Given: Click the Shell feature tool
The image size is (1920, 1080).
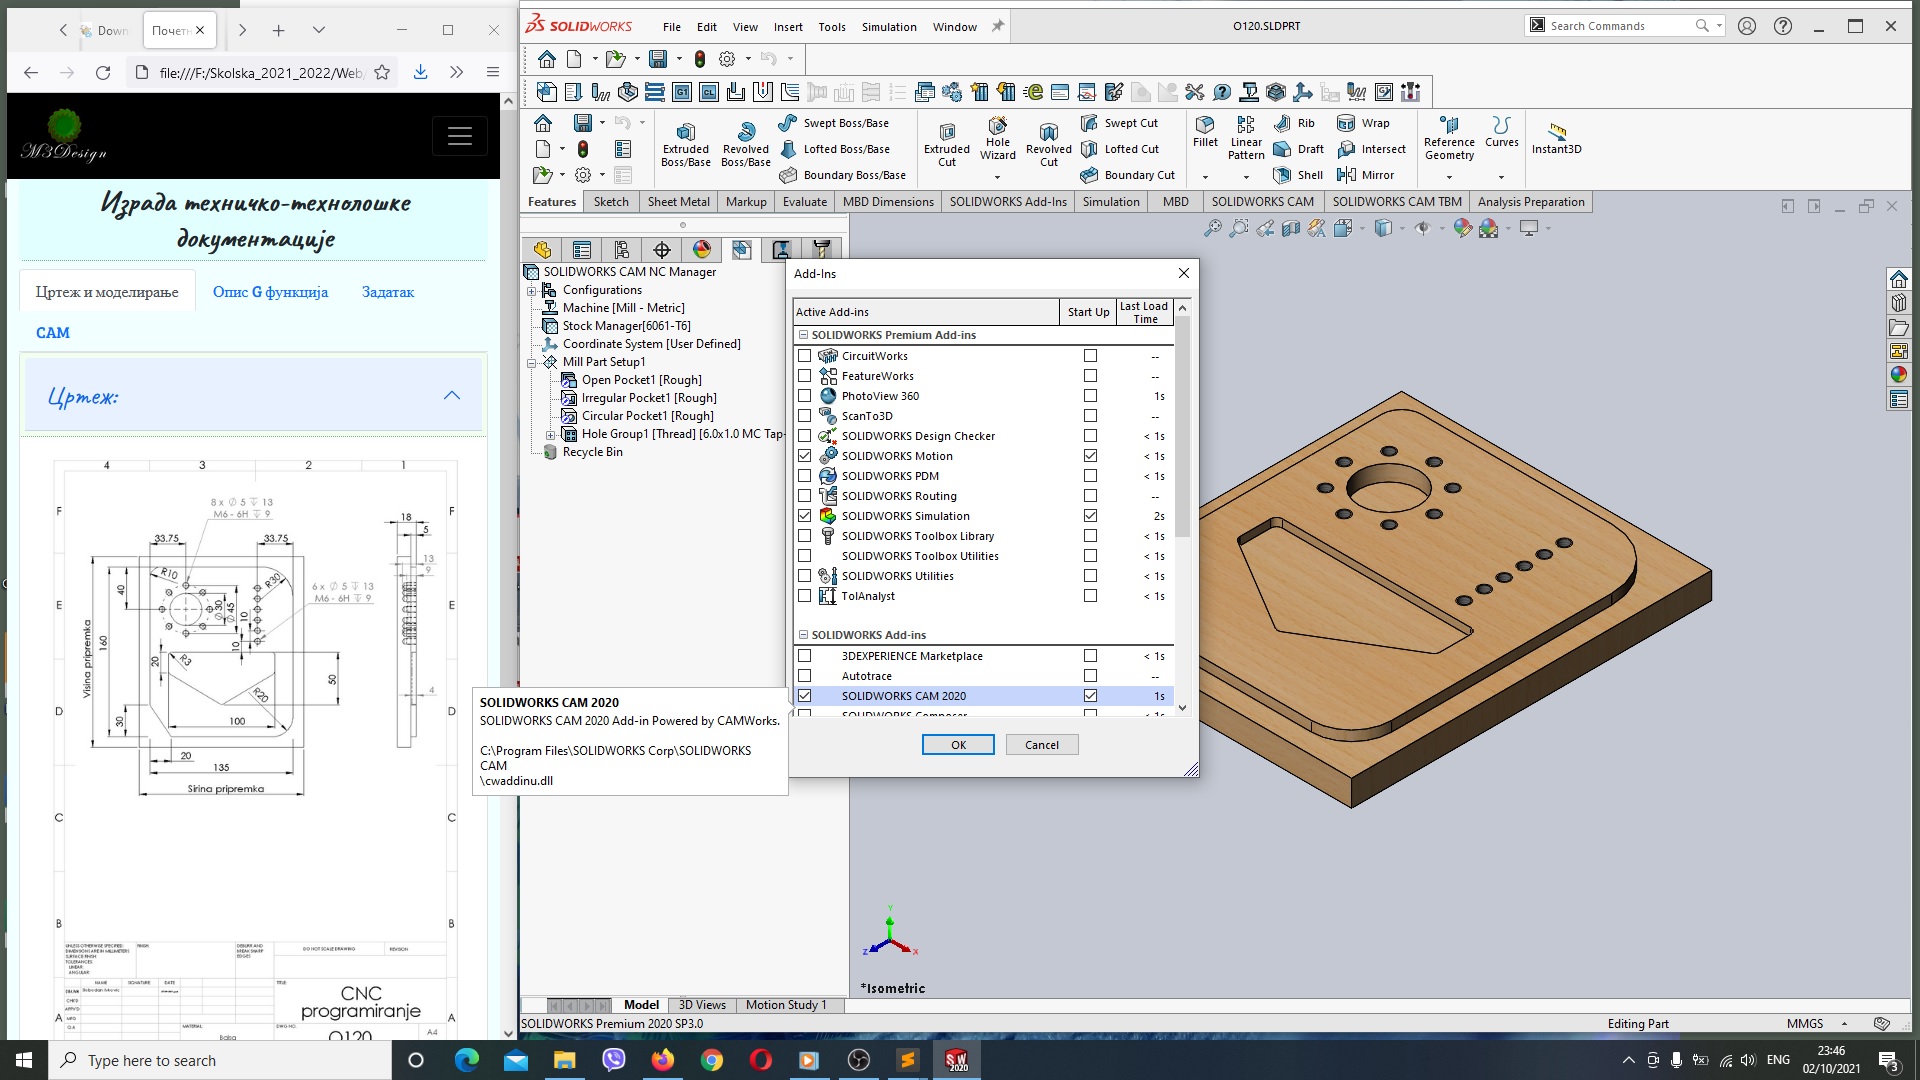Looking at the screenshot, I should click(x=1298, y=175).
